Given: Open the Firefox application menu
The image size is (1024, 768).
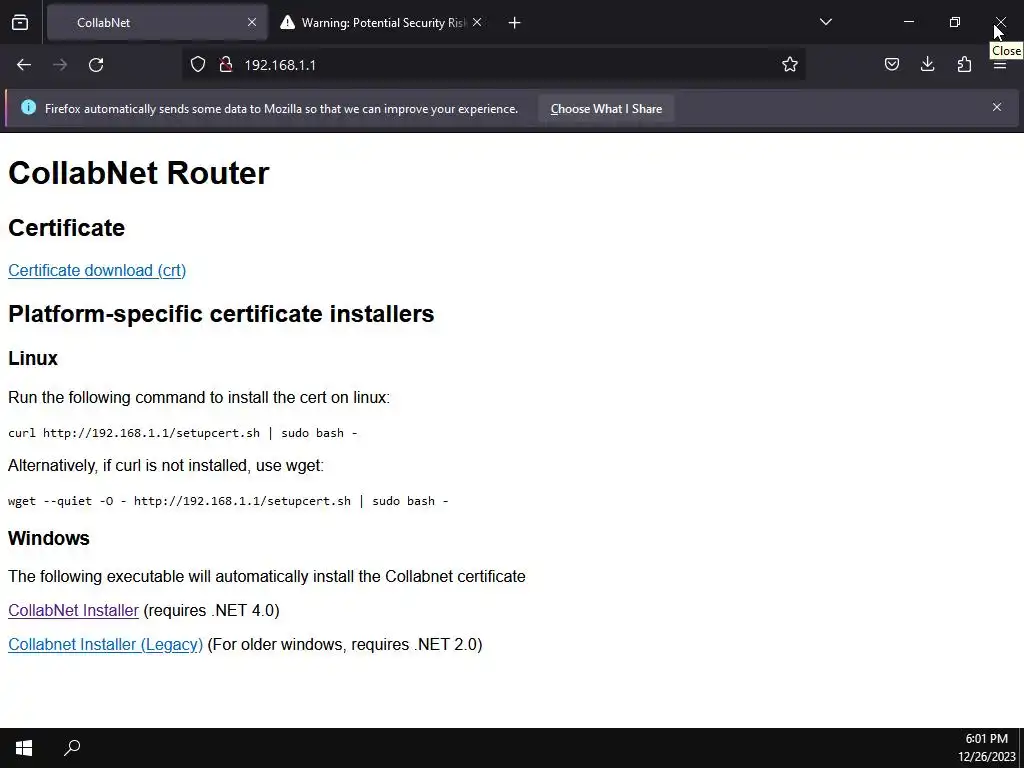Looking at the screenshot, I should [1000, 65].
